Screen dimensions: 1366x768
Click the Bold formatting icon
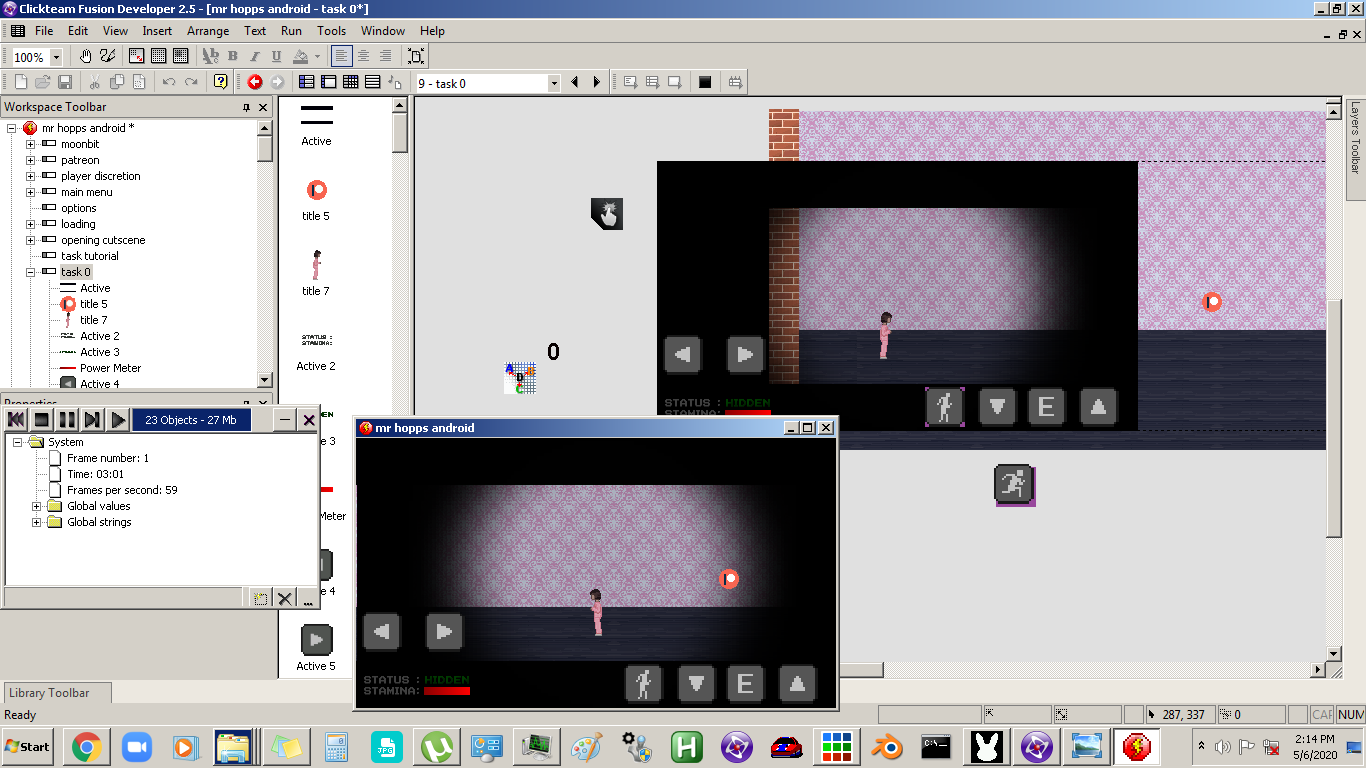pos(233,57)
